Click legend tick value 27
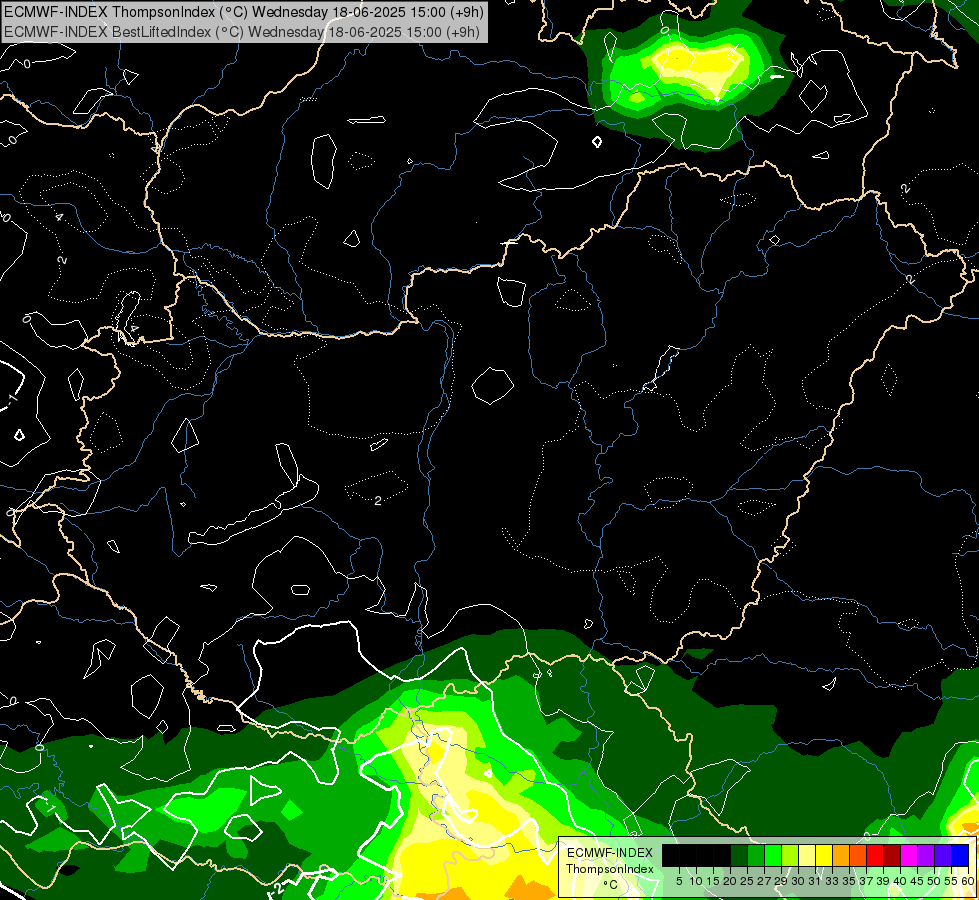 (x=764, y=881)
